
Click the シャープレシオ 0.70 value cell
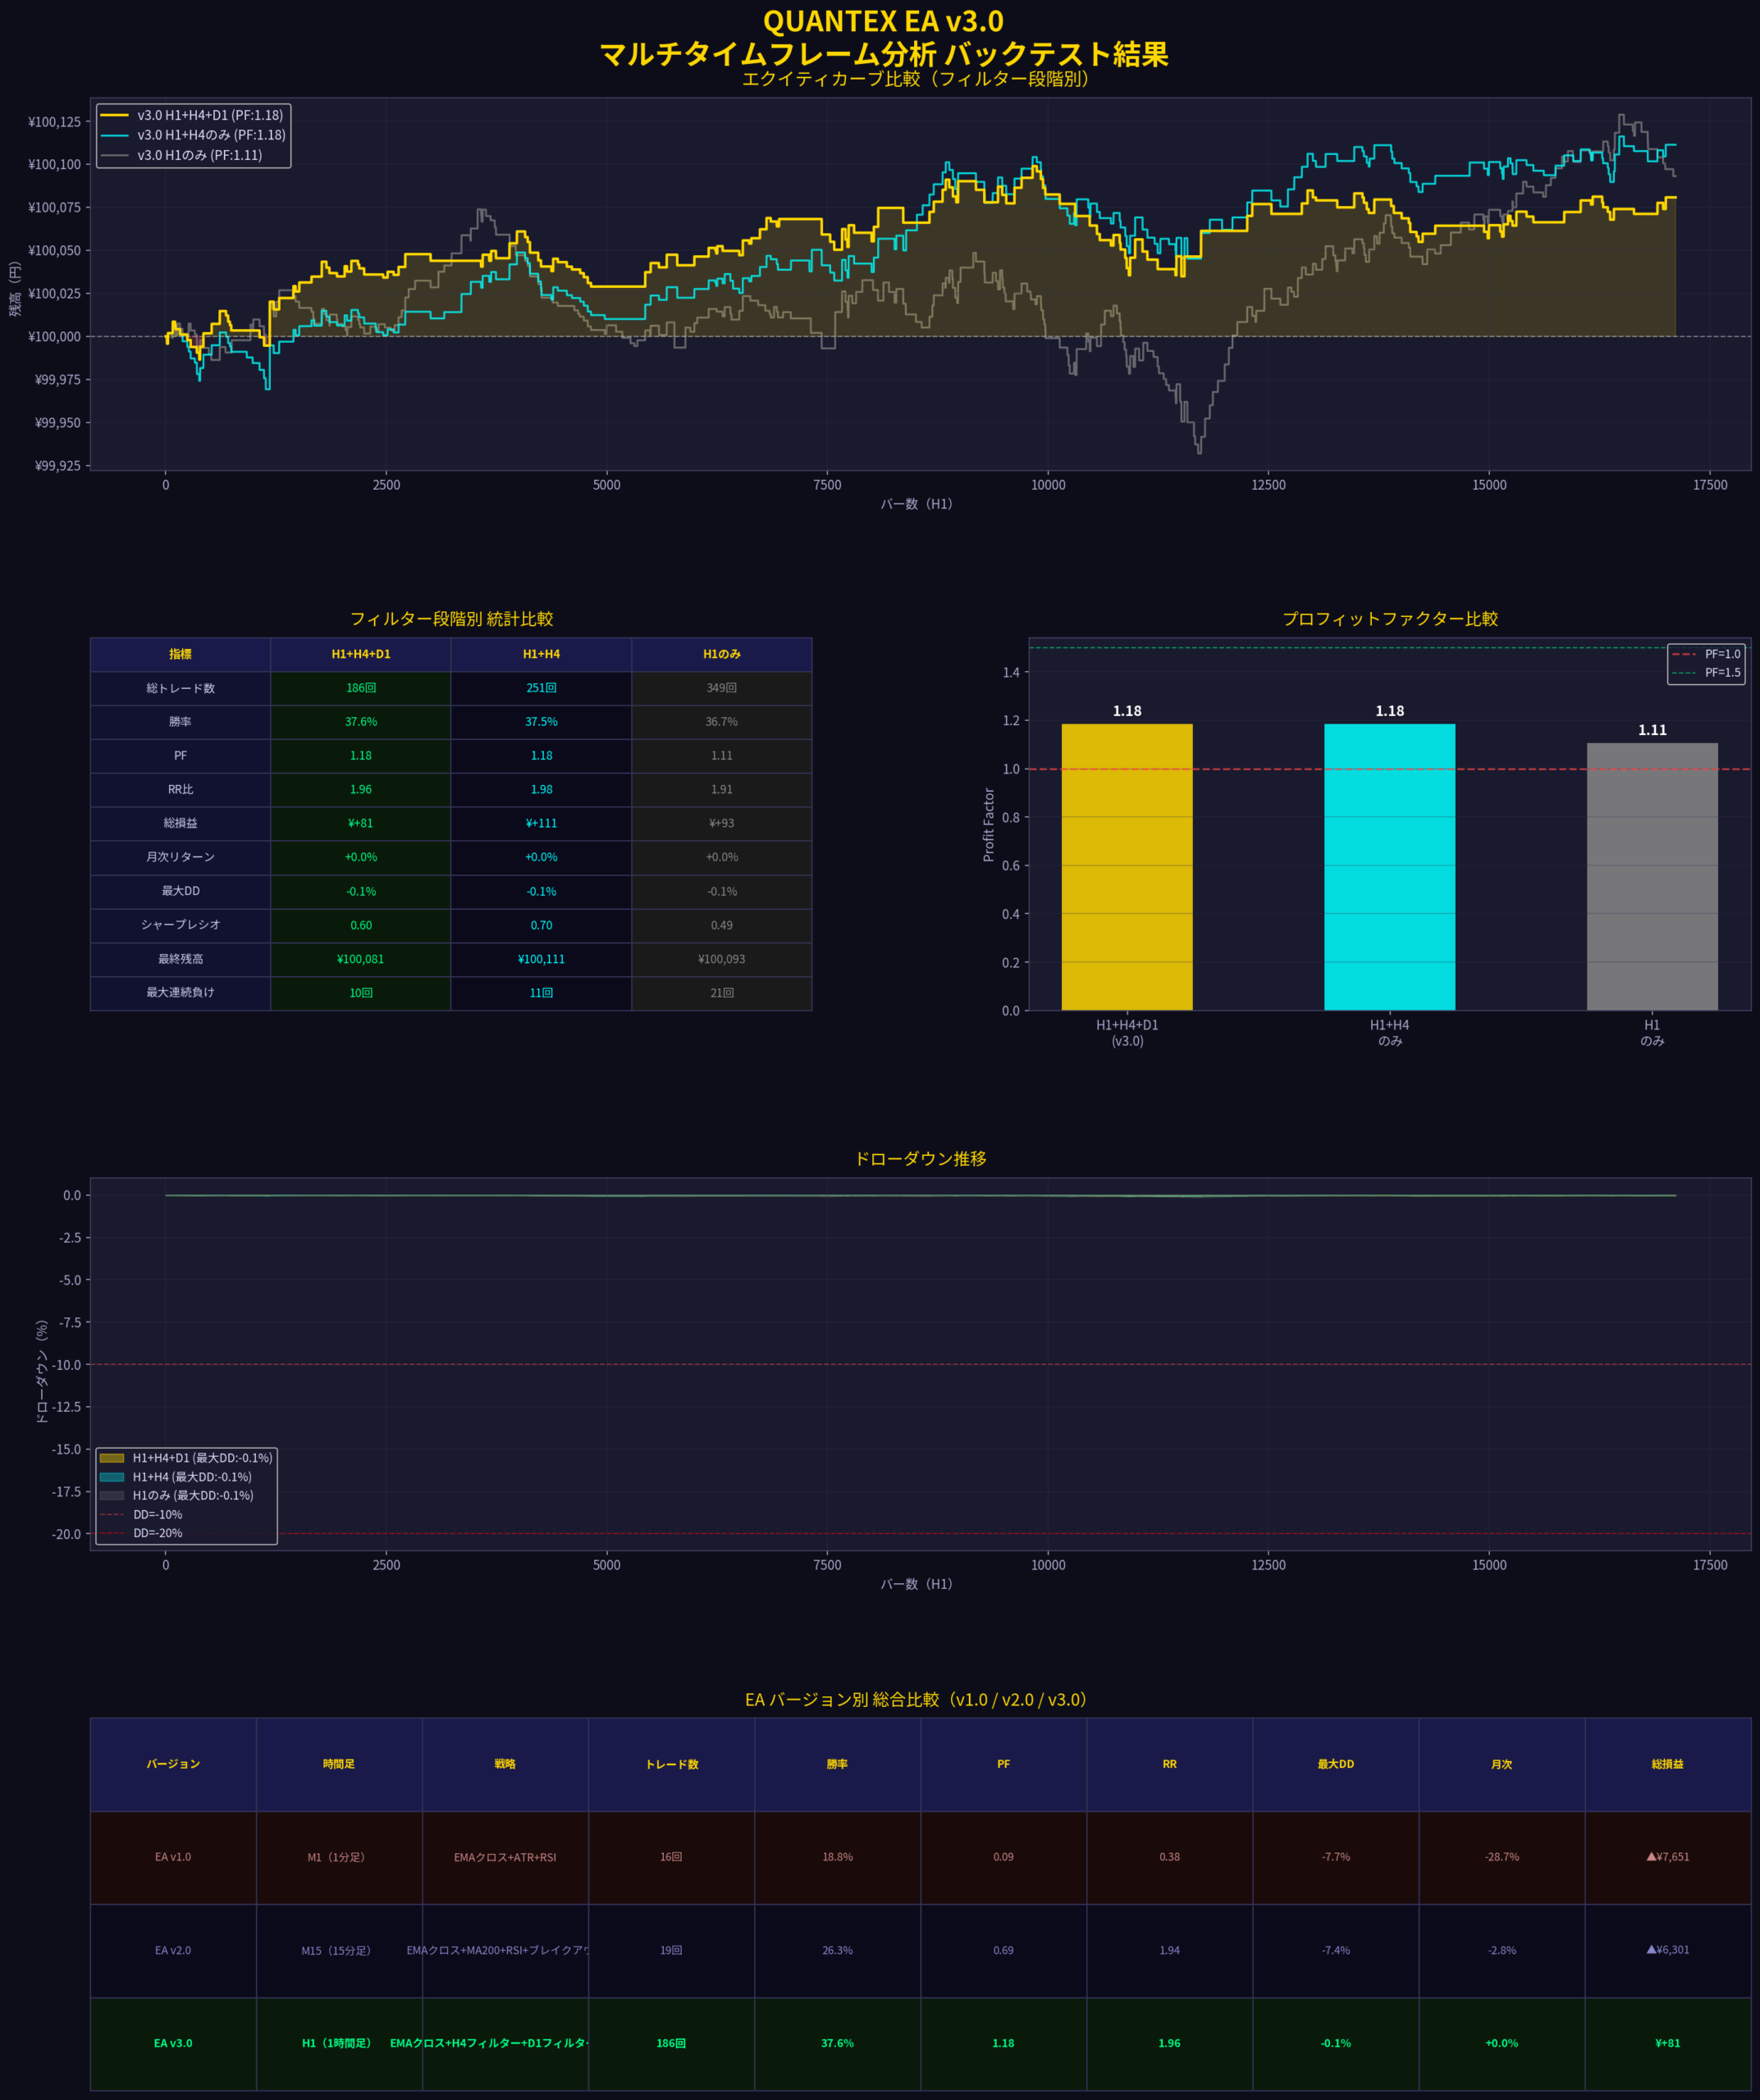tap(541, 925)
